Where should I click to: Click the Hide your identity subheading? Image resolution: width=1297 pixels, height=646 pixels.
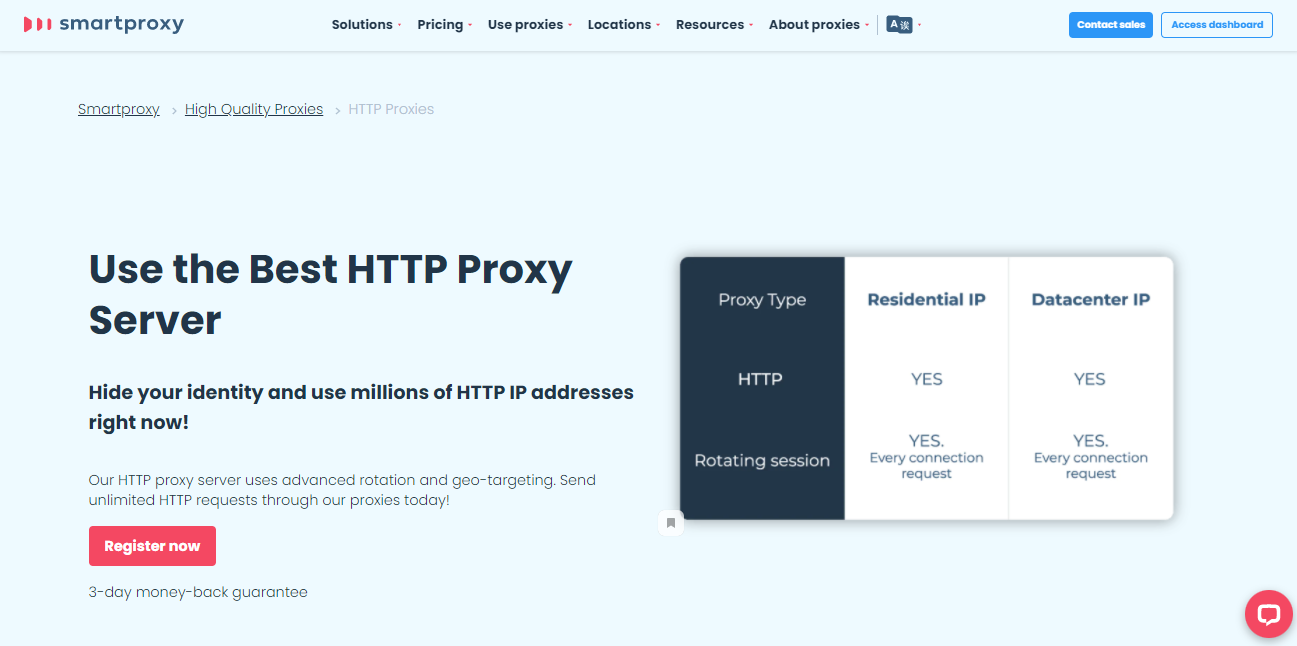[x=361, y=407]
